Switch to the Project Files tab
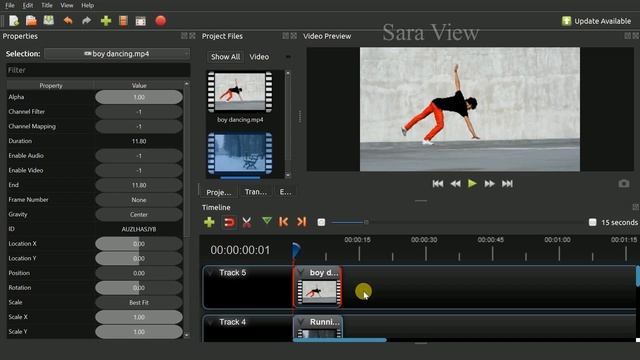Image resolution: width=640 pixels, height=360 pixels. (218, 192)
